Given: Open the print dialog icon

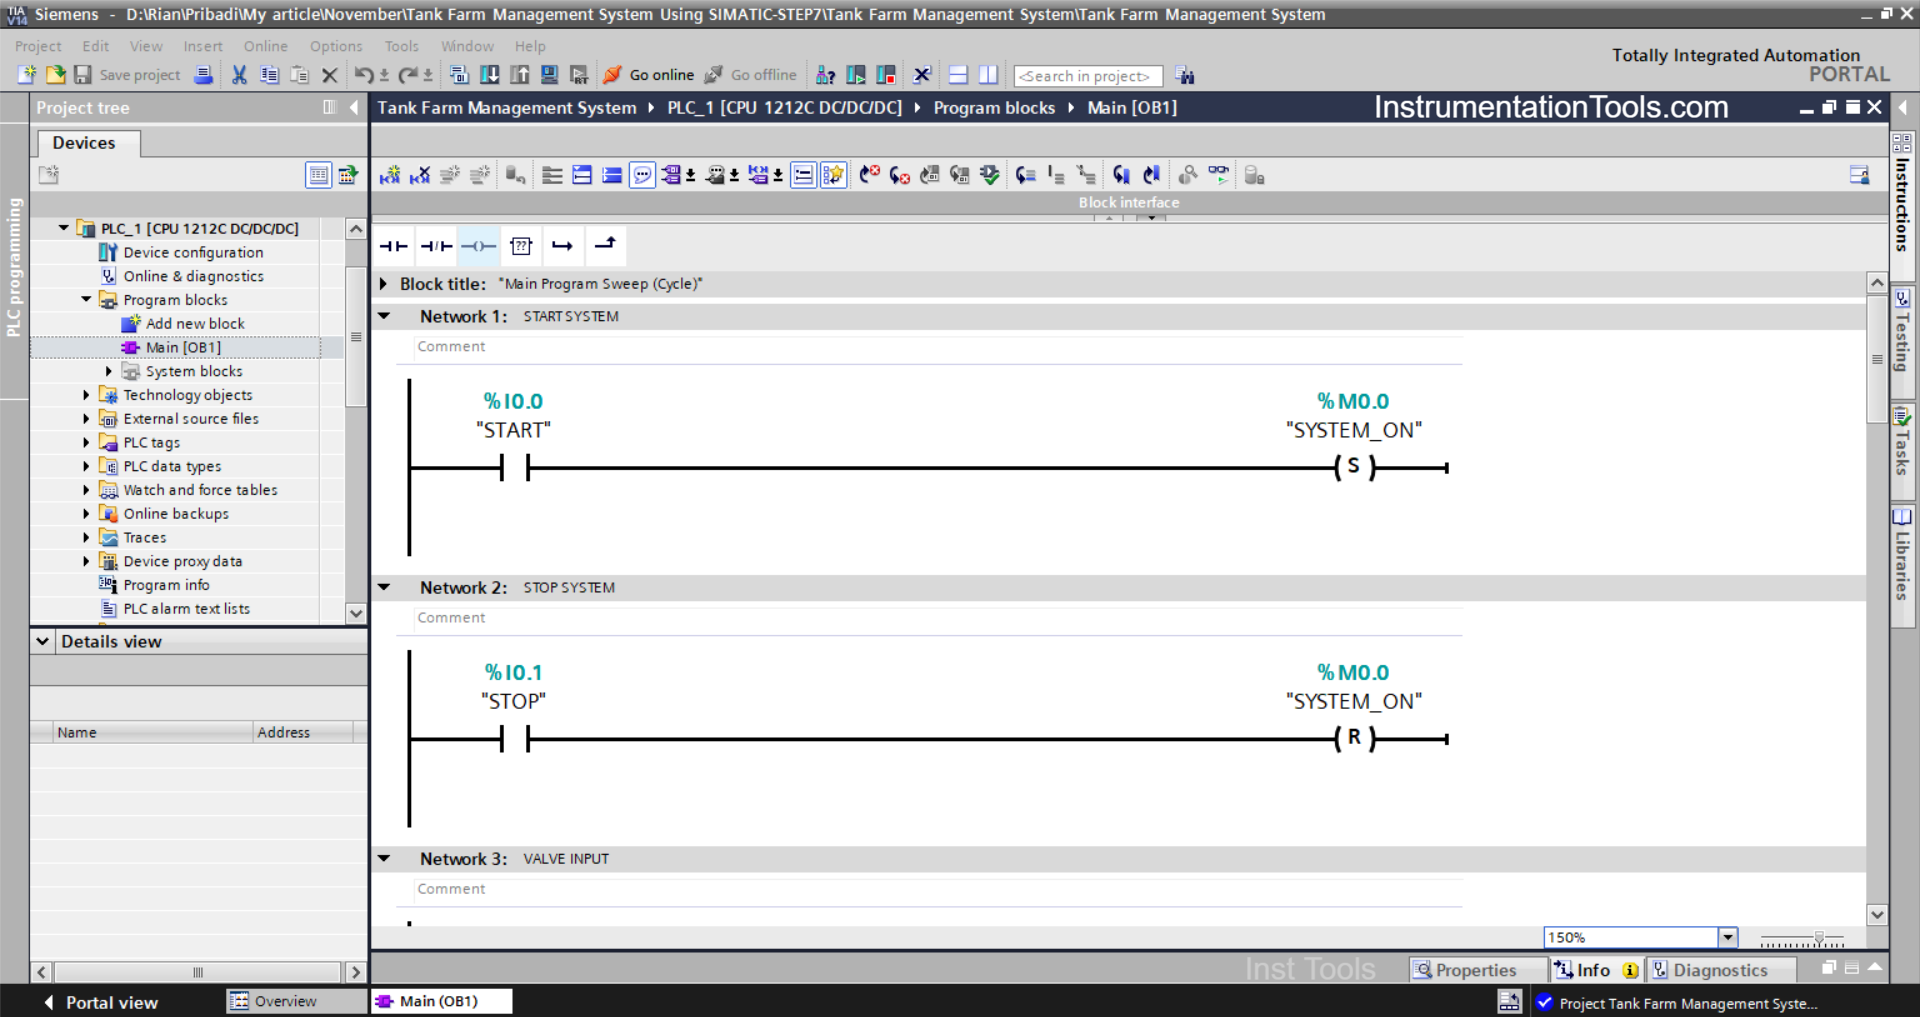Looking at the screenshot, I should (203, 75).
